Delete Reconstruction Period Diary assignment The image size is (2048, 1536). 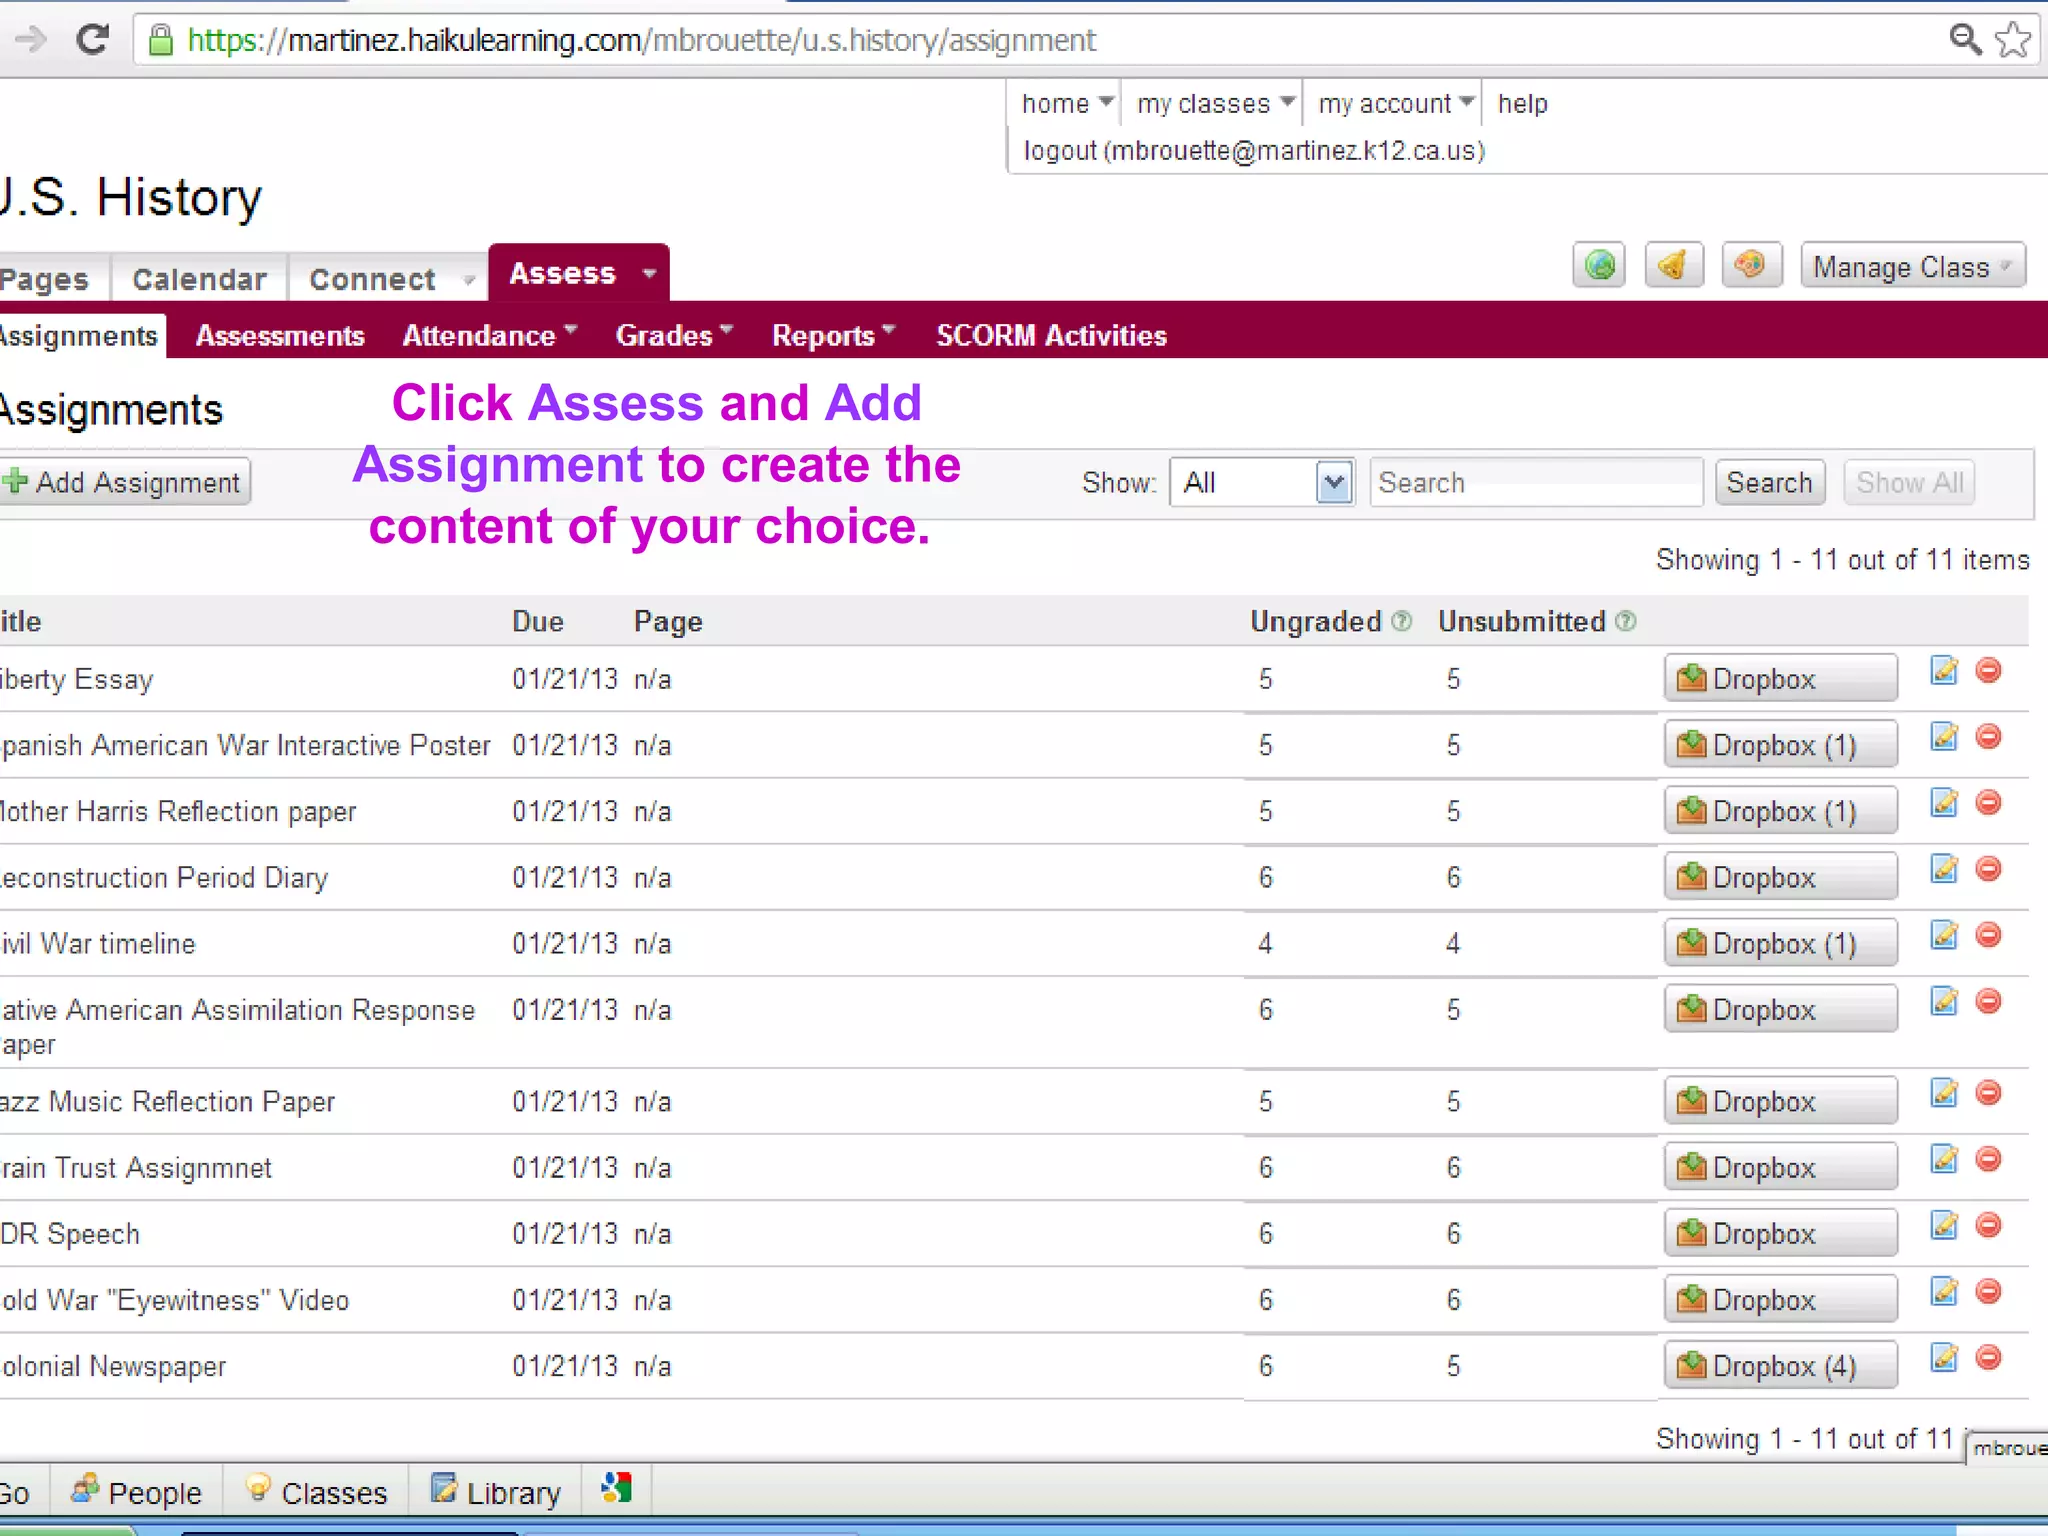click(1989, 869)
